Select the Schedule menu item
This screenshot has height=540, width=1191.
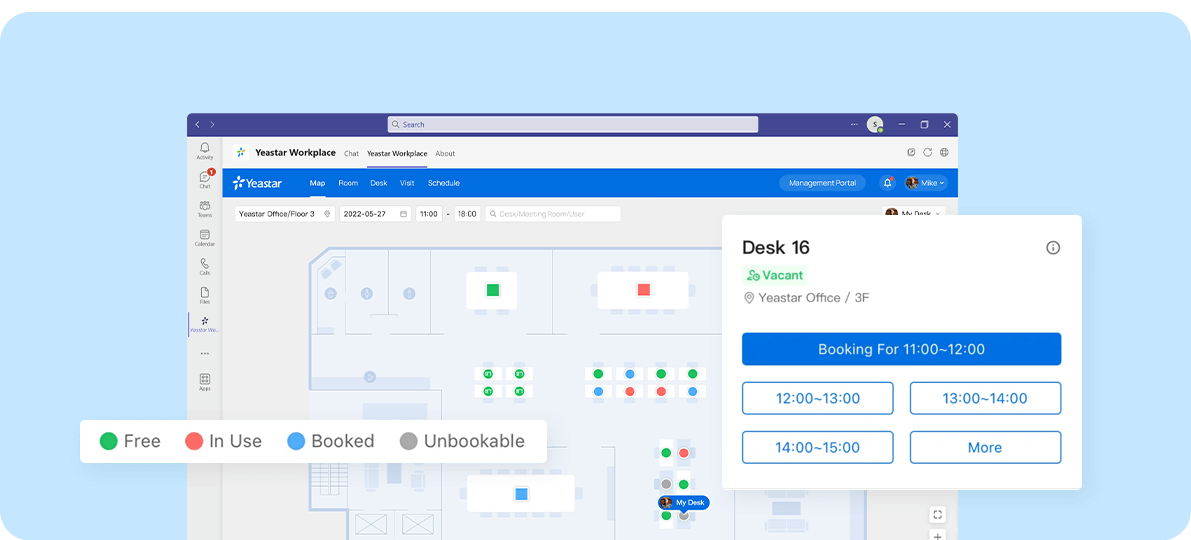point(444,183)
